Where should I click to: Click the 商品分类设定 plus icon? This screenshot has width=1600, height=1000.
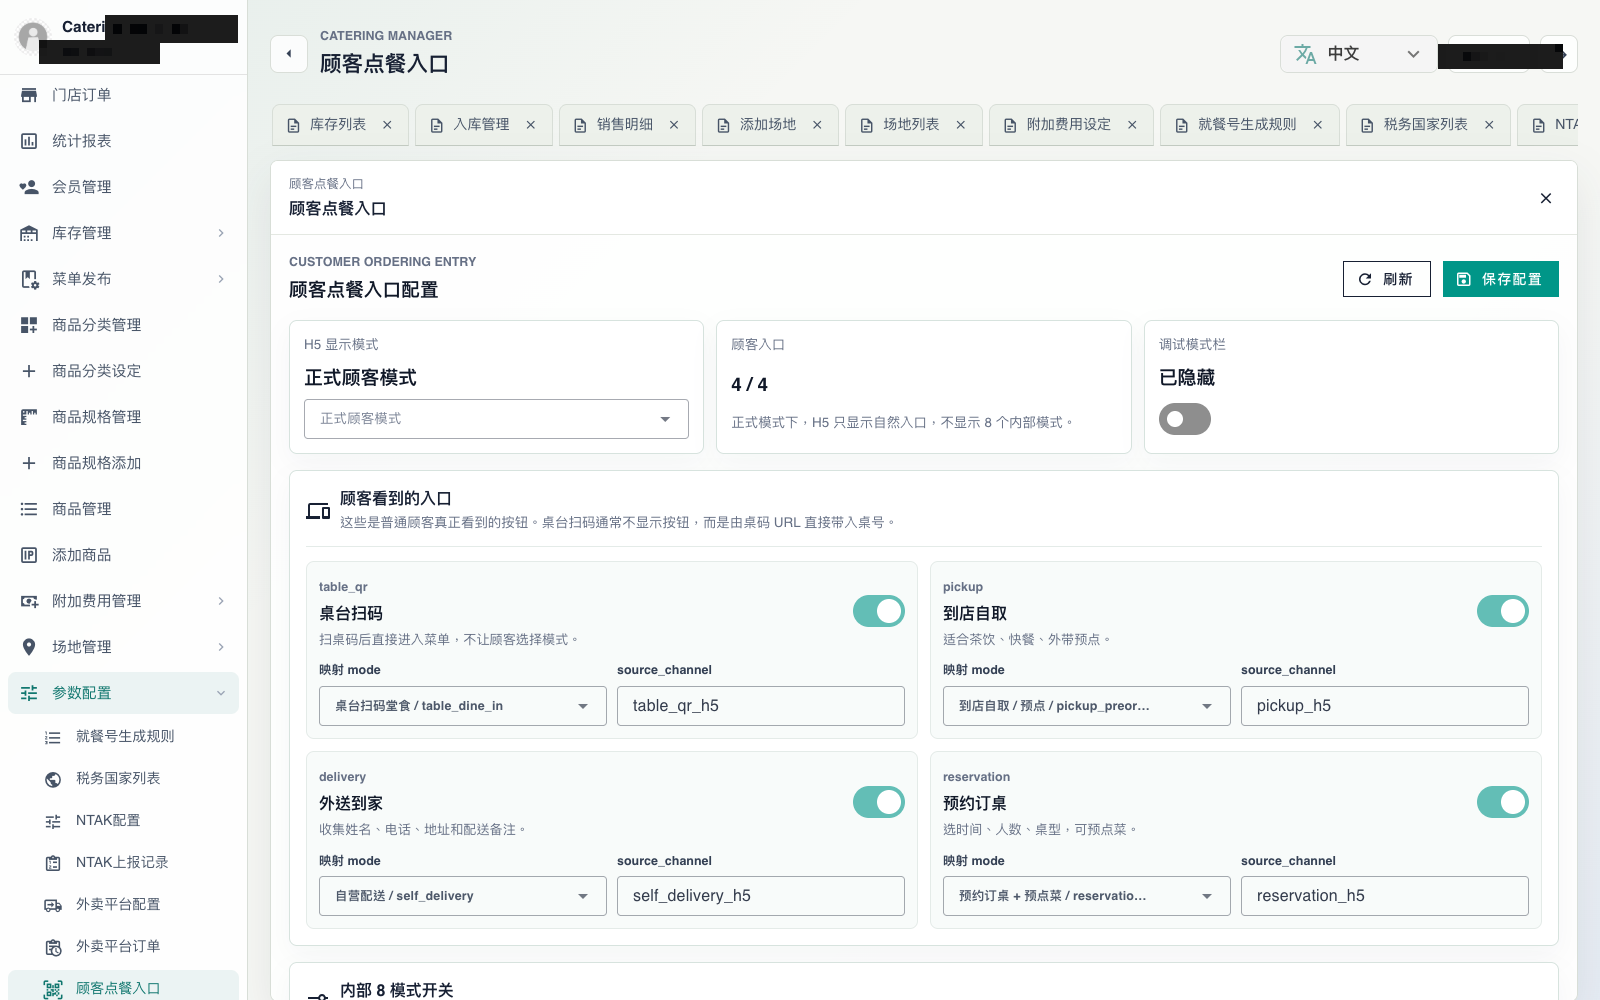pos(29,371)
